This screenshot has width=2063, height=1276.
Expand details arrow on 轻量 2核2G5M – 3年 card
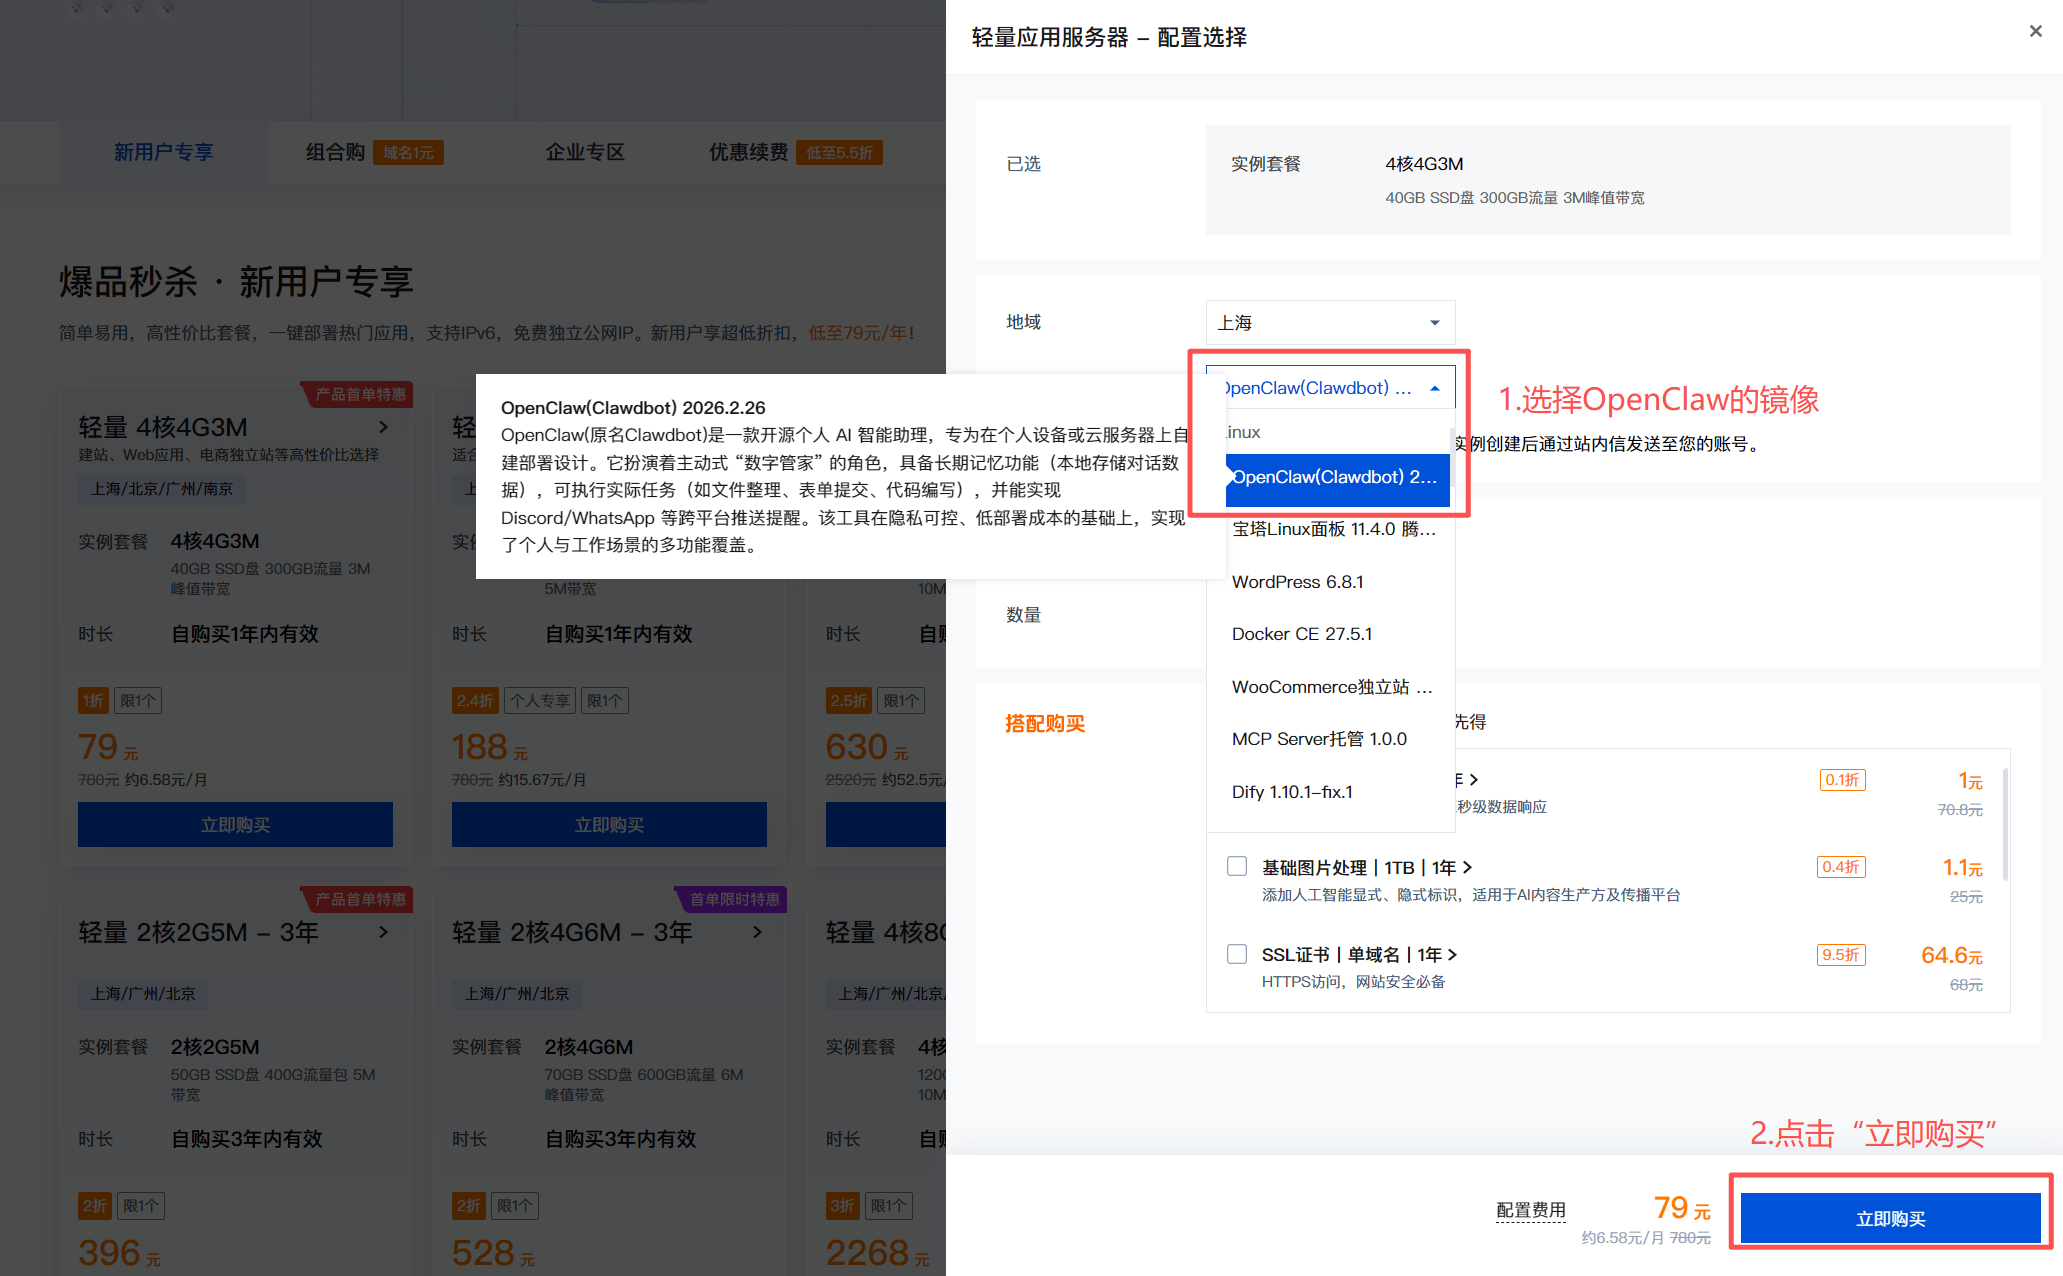tap(383, 931)
